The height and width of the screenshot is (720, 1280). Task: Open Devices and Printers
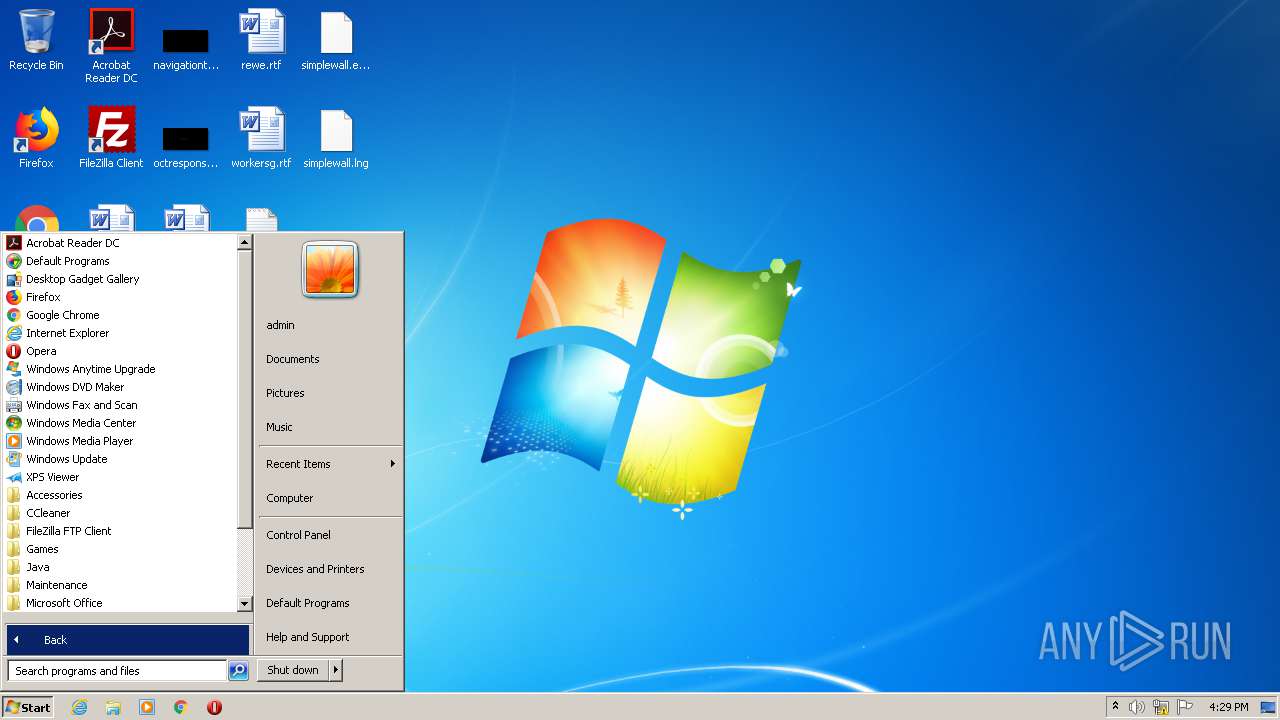pyautogui.click(x=330, y=569)
